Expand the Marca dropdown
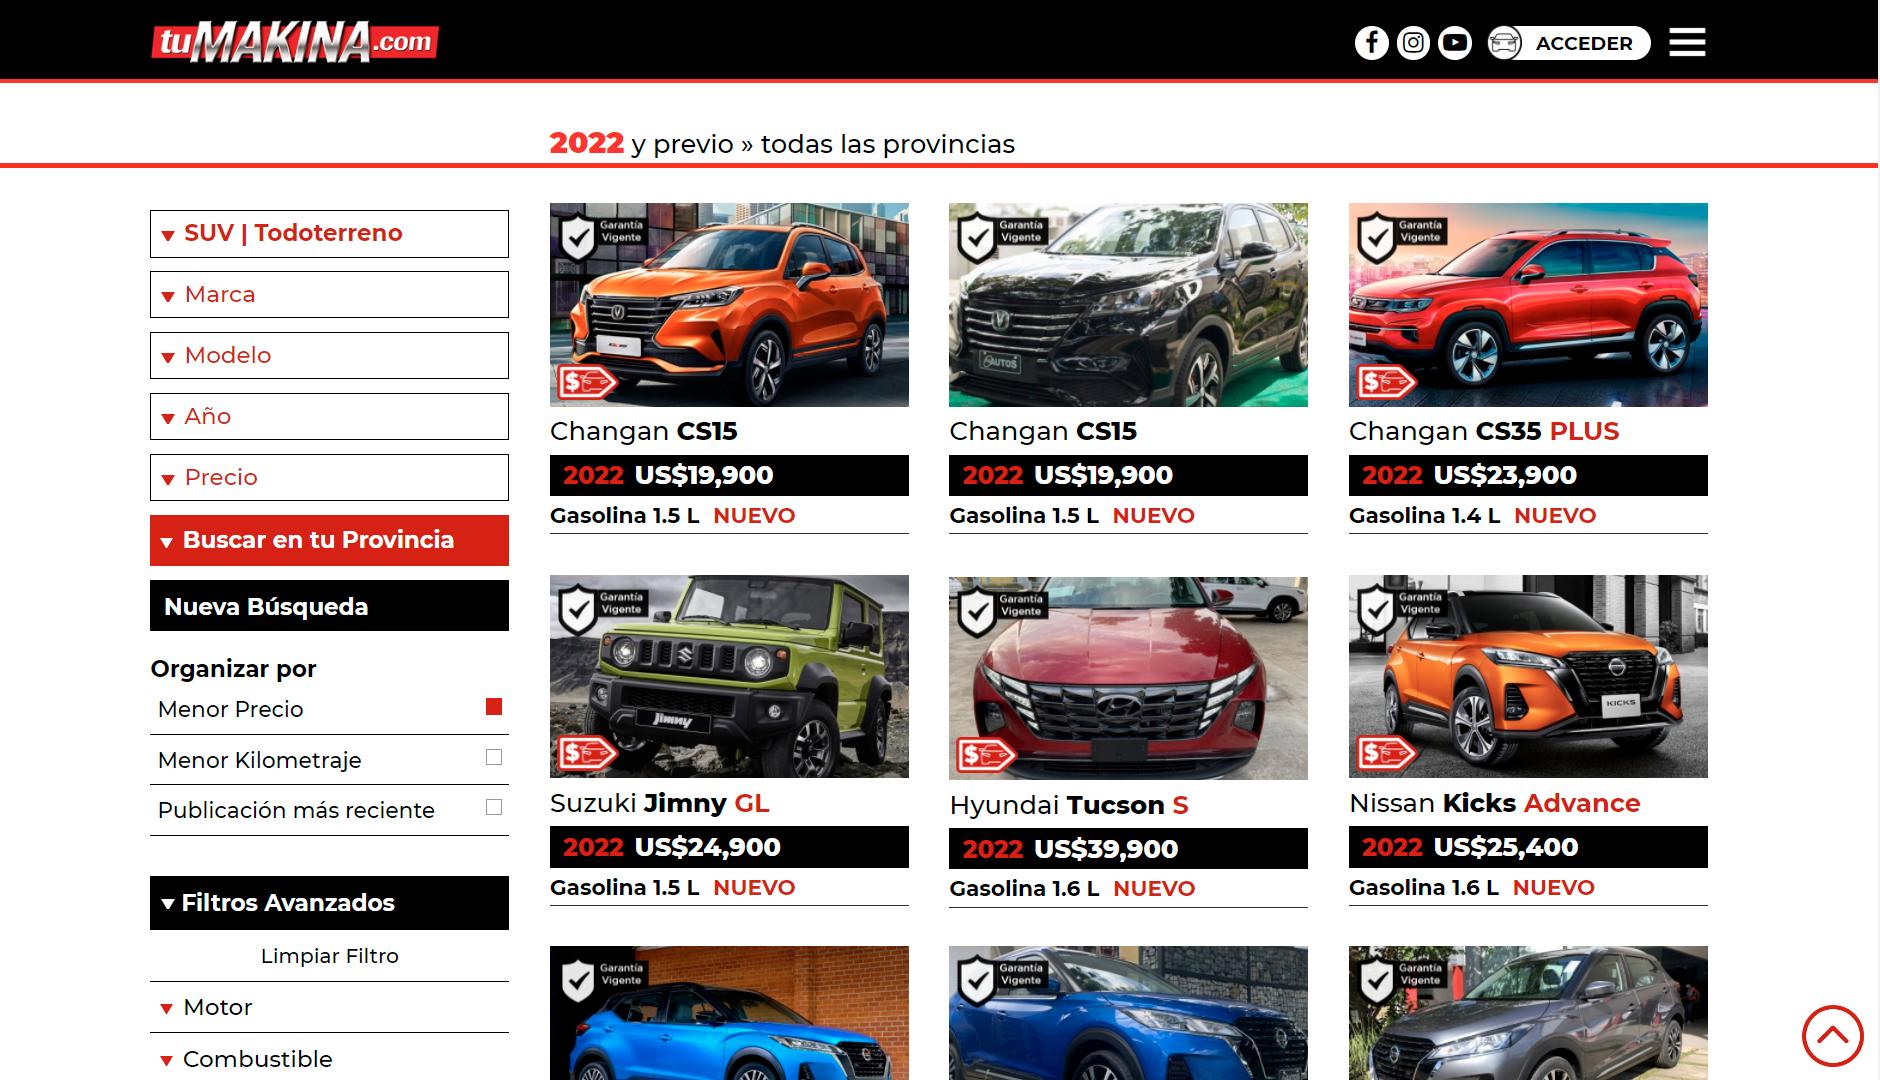 click(x=329, y=294)
